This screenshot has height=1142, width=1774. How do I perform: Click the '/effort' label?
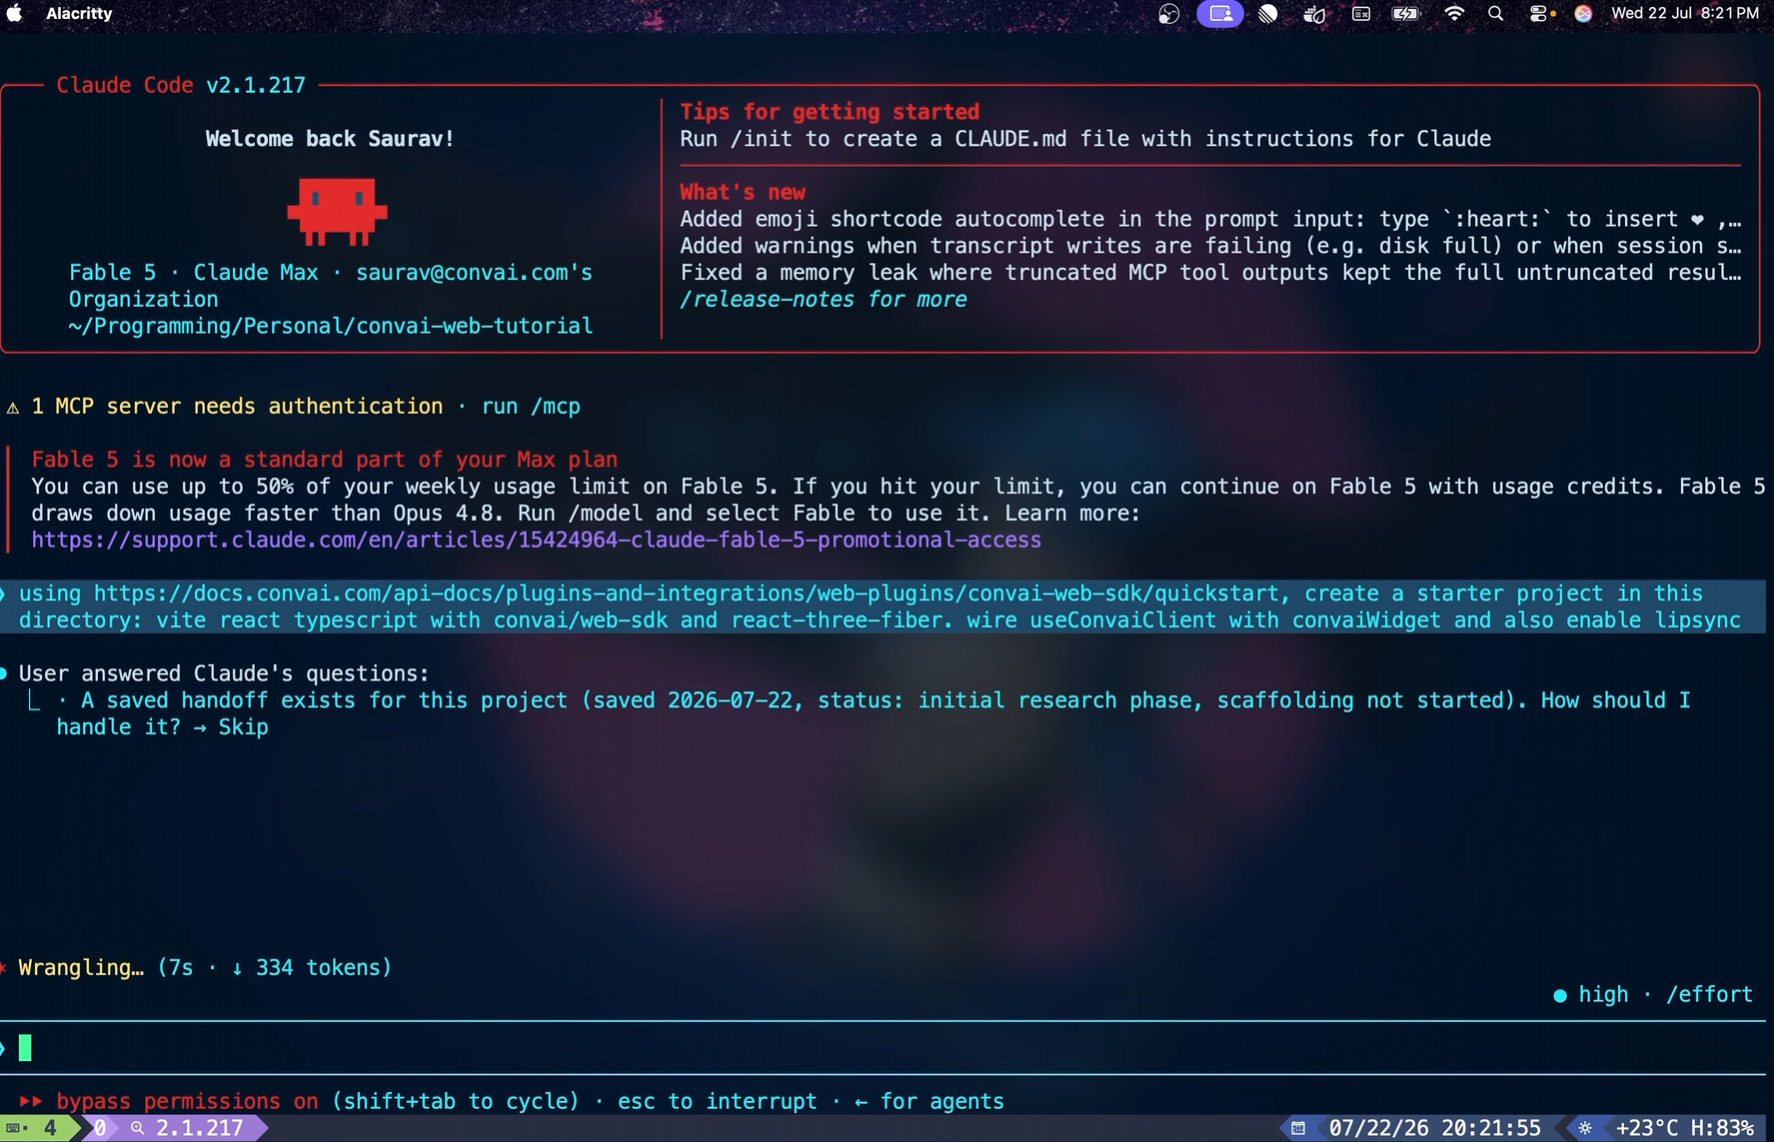[1709, 994]
